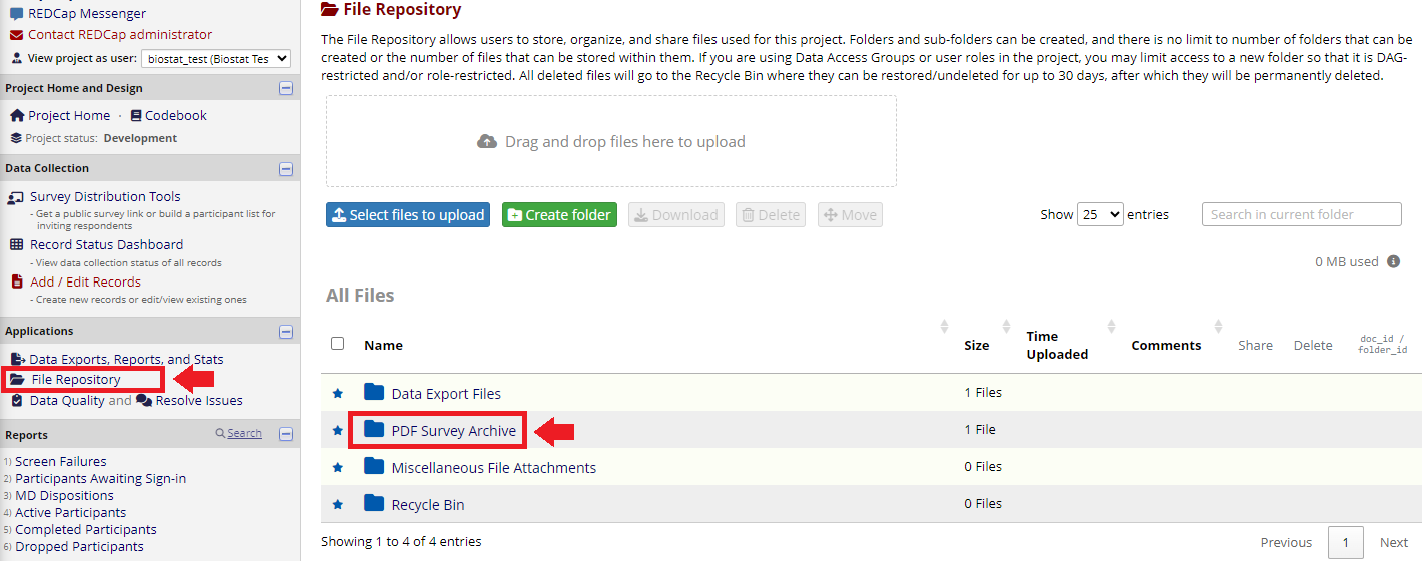
Task: Open the Show entries count dropdown
Action: pos(1100,214)
